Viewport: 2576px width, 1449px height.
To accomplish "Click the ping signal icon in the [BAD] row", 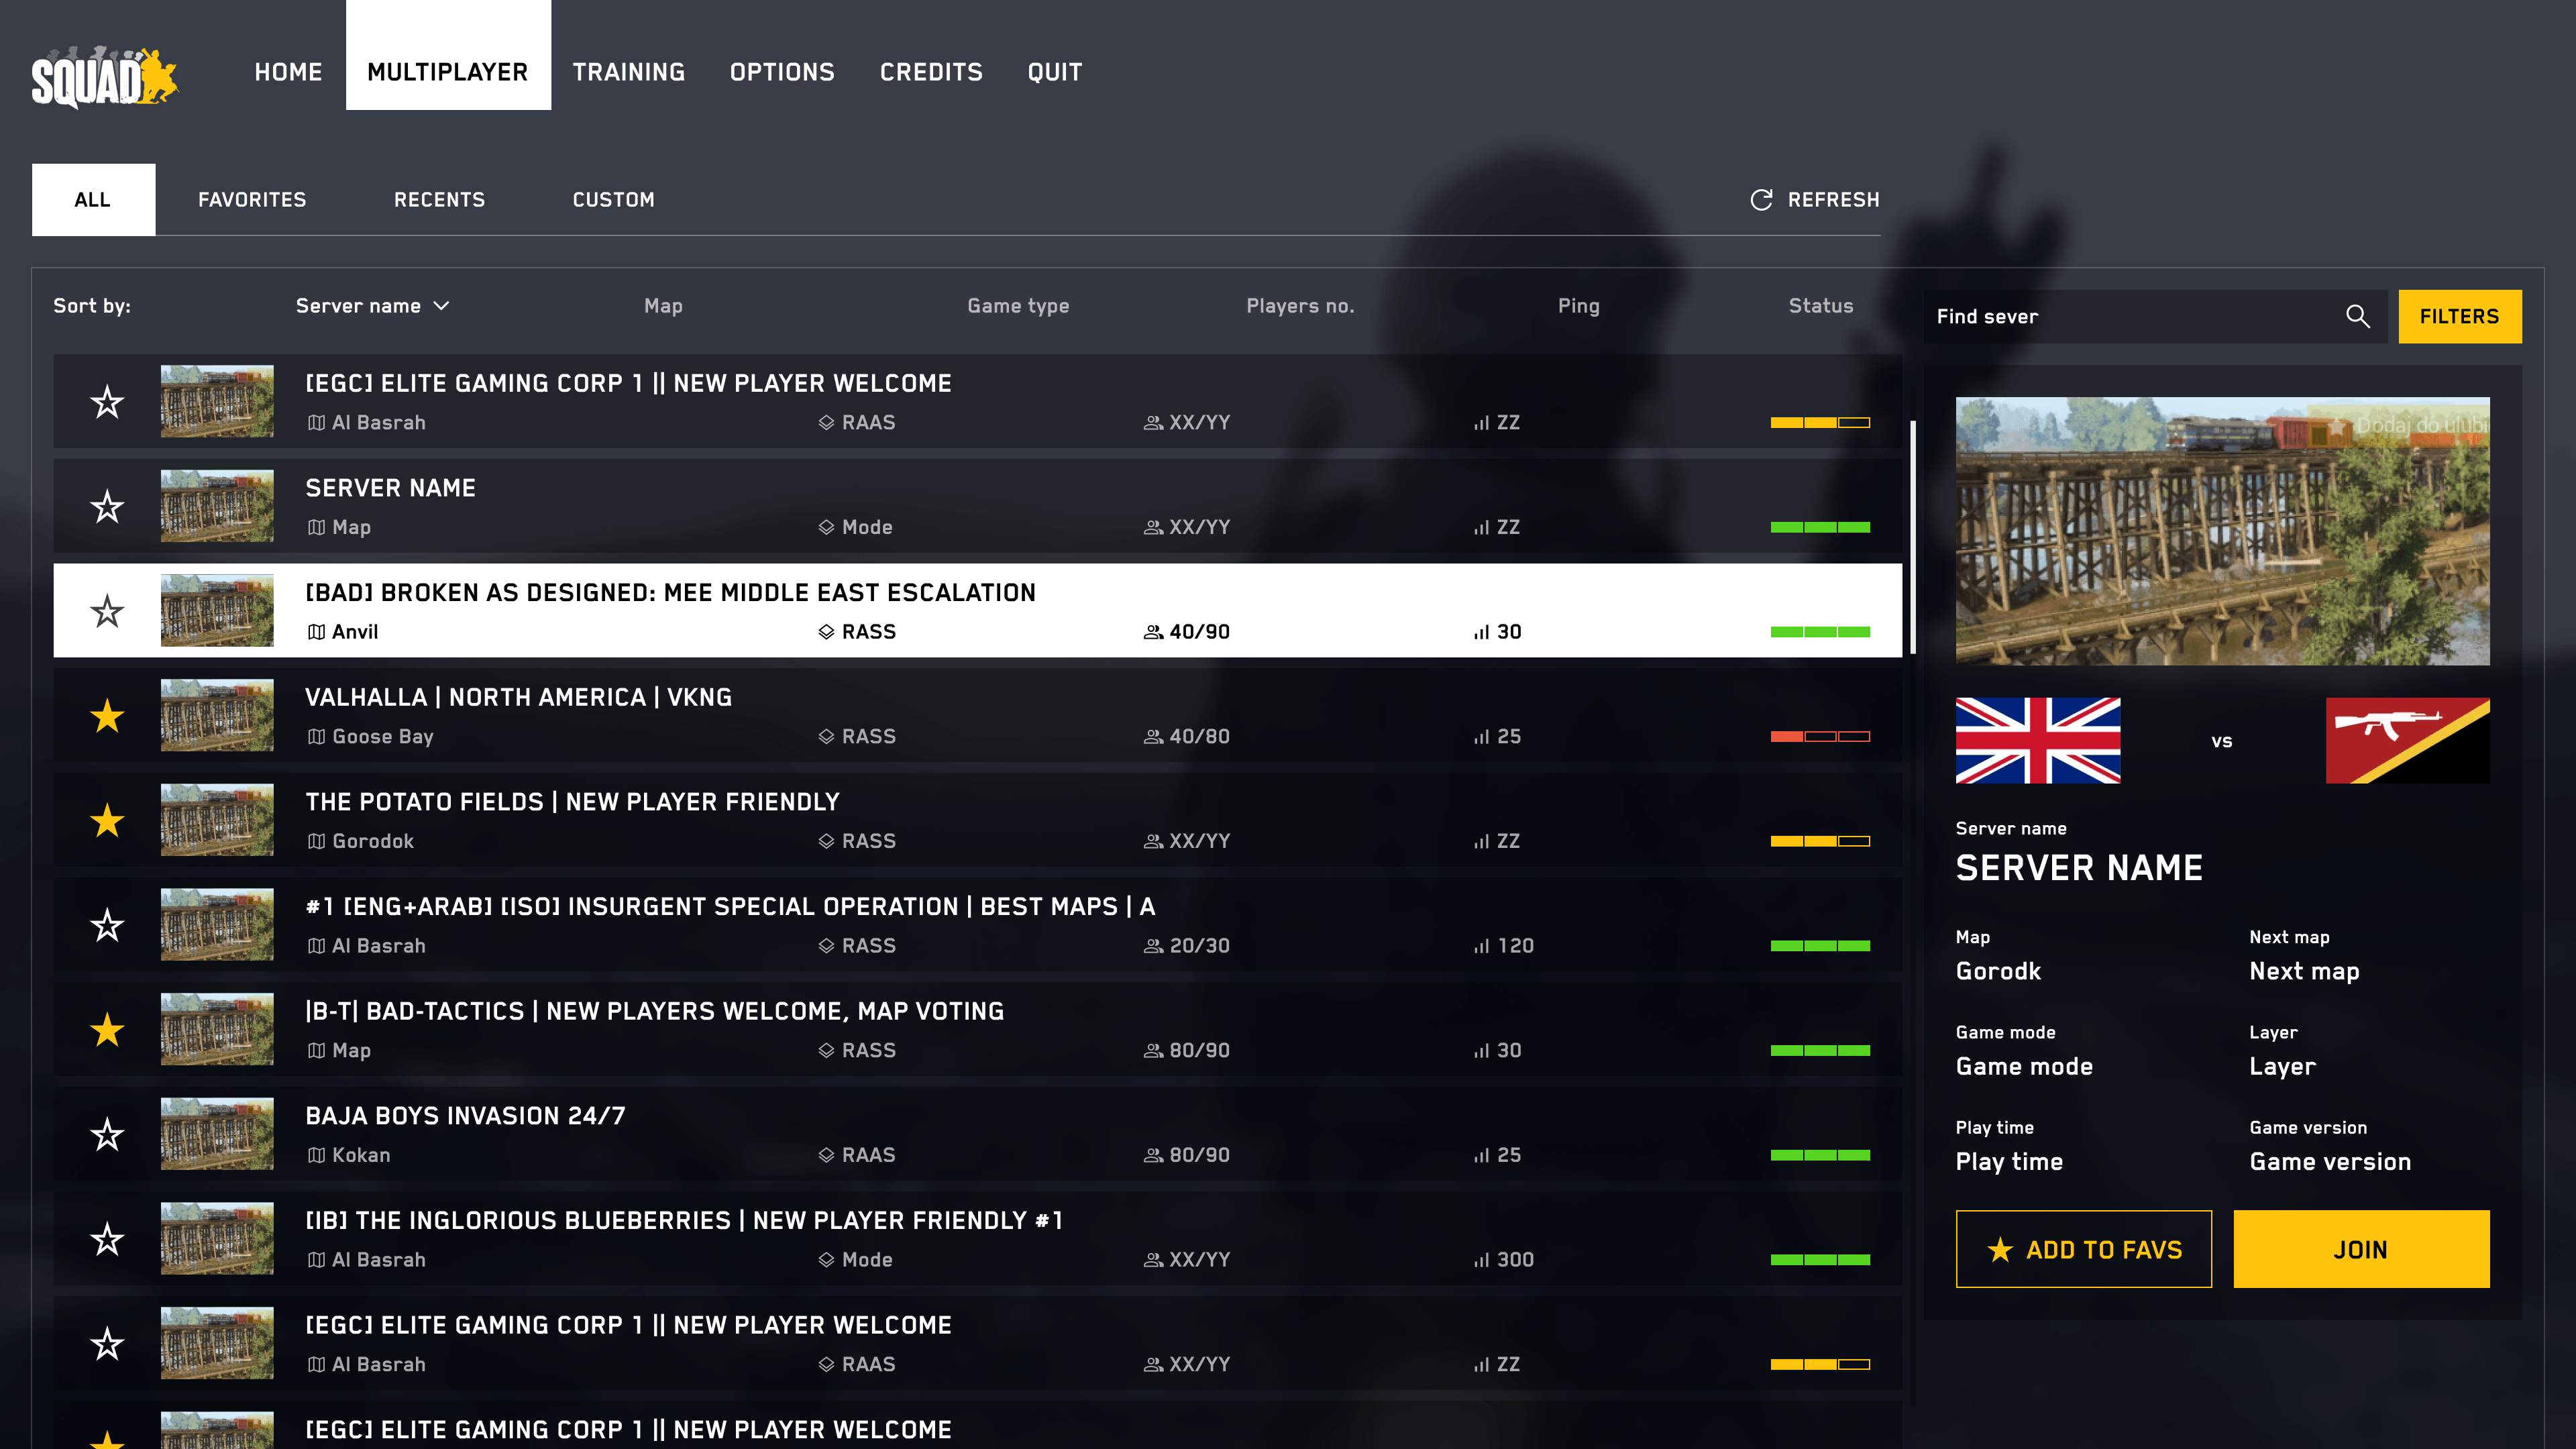I will point(1481,632).
